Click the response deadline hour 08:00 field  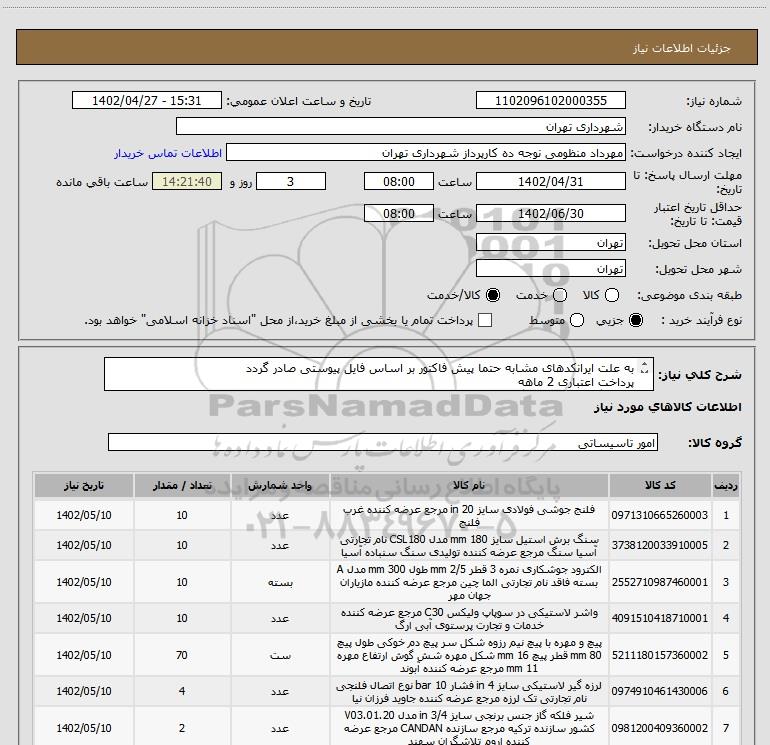coord(399,181)
